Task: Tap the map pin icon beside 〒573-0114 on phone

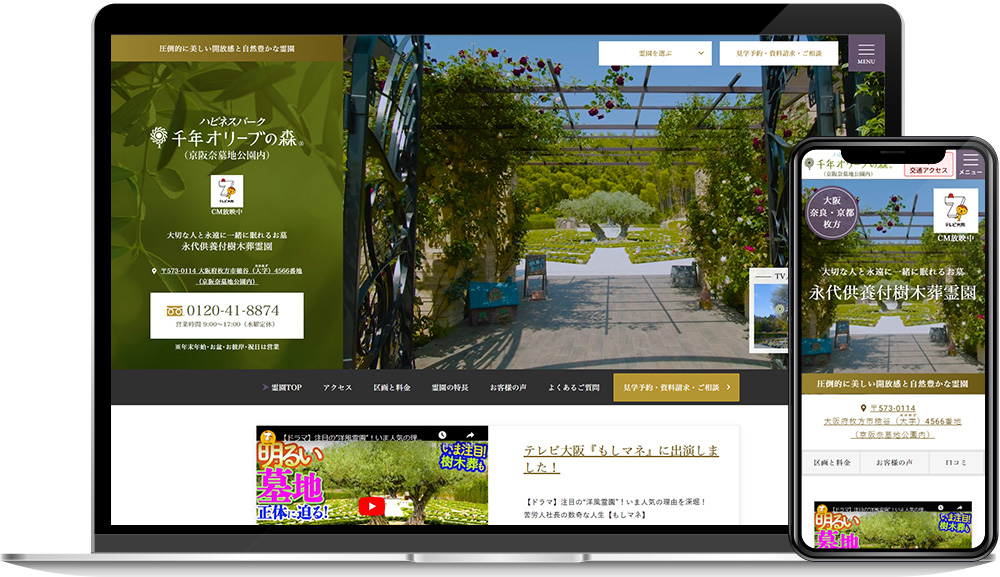Action: click(863, 408)
